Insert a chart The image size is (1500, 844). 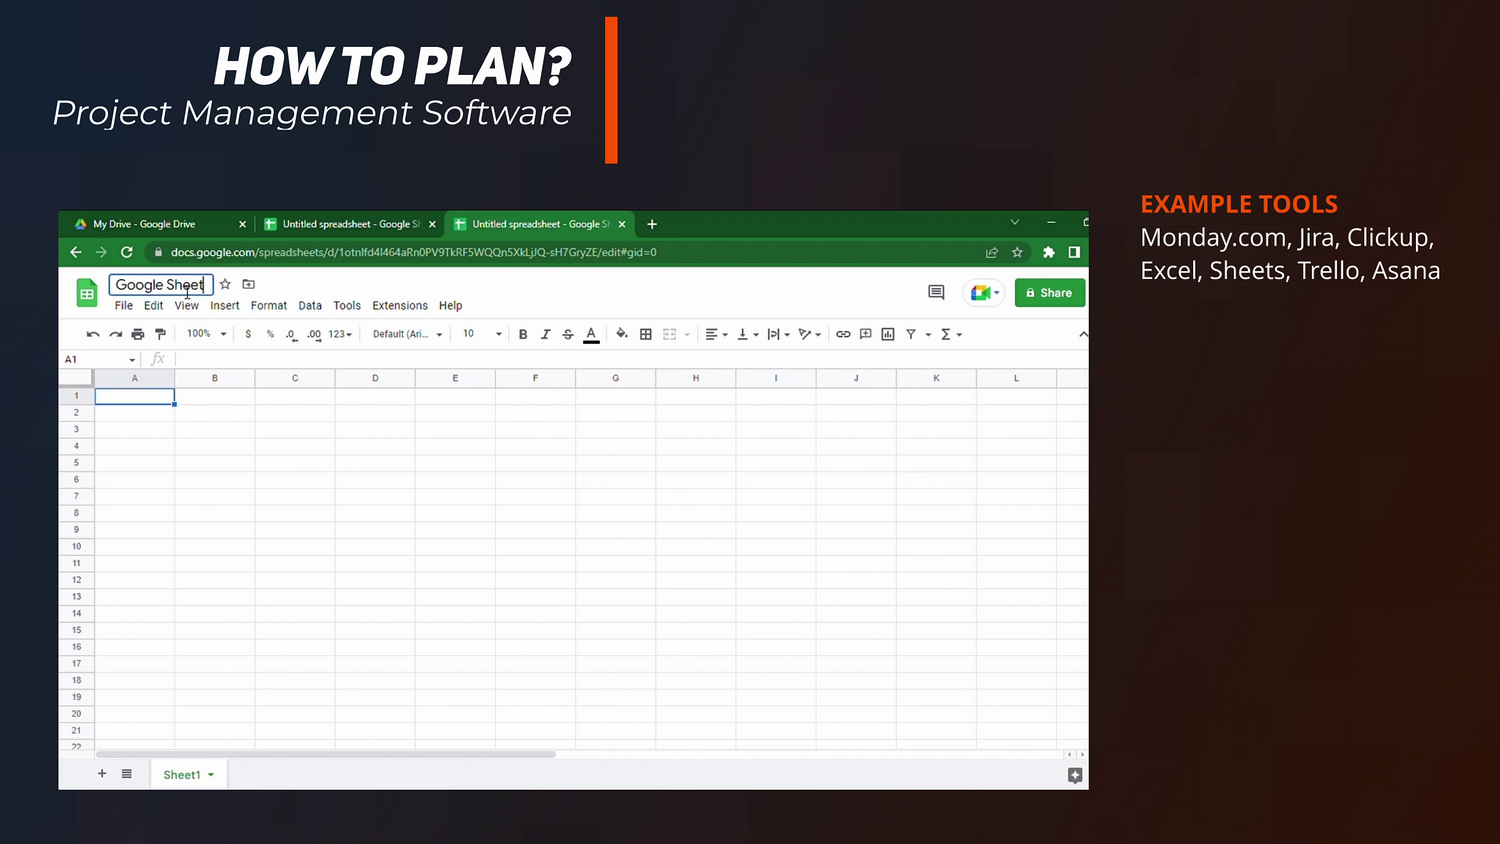tap(888, 334)
